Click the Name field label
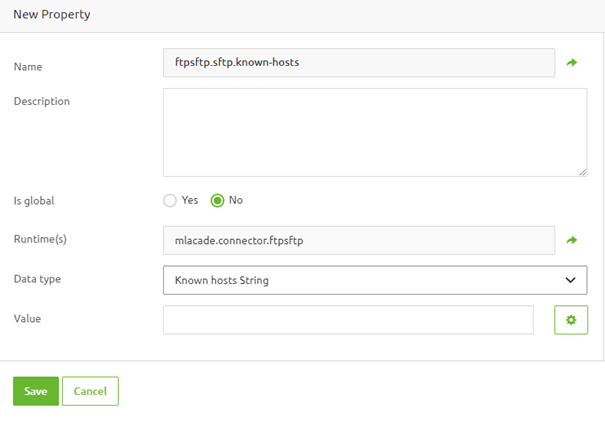The width and height of the screenshot is (605, 421). click(x=28, y=67)
